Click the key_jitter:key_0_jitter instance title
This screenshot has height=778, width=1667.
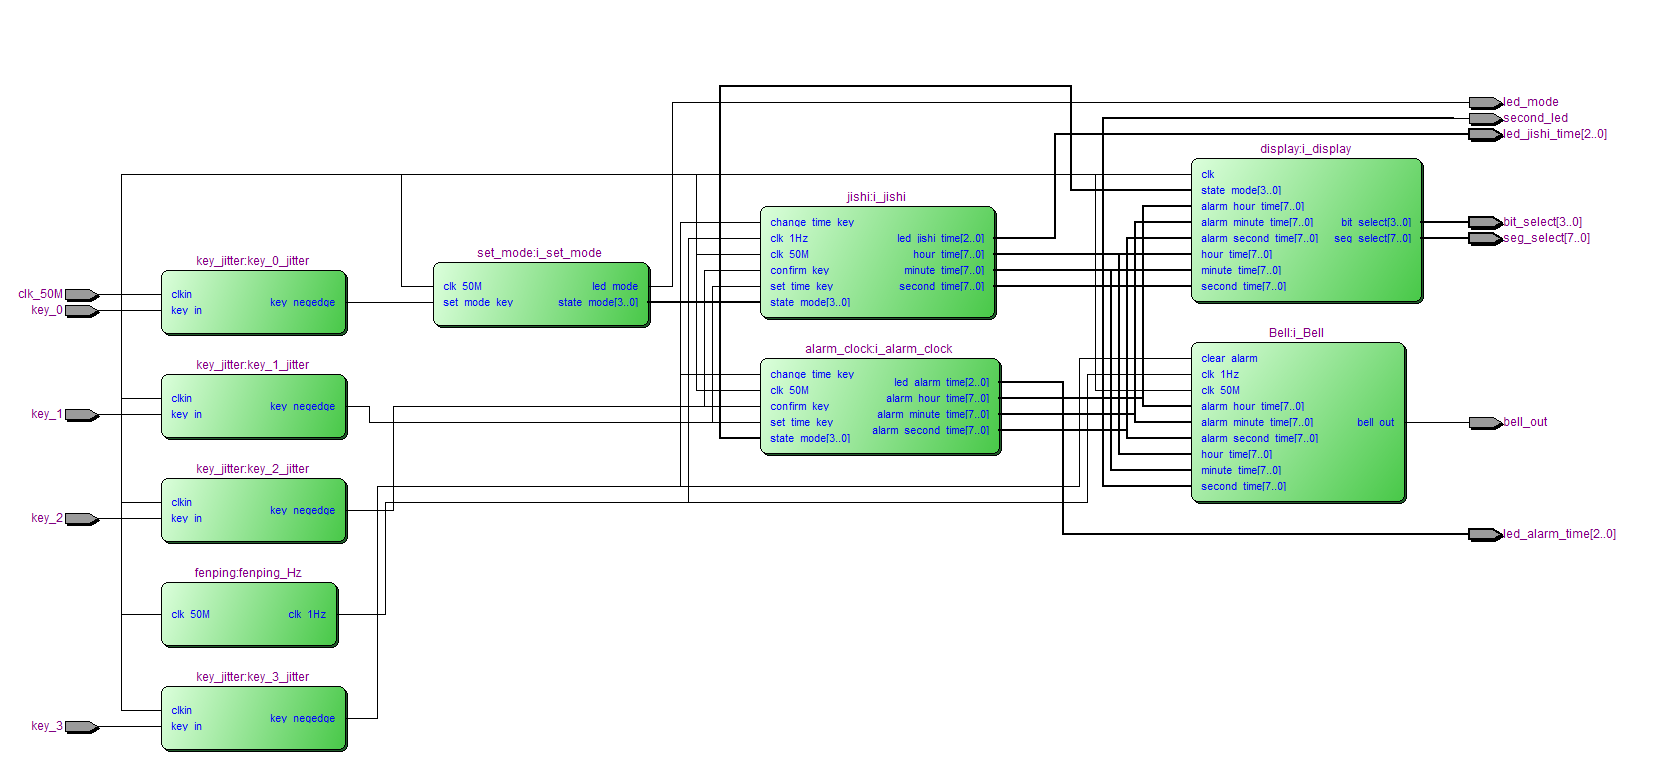[253, 261]
